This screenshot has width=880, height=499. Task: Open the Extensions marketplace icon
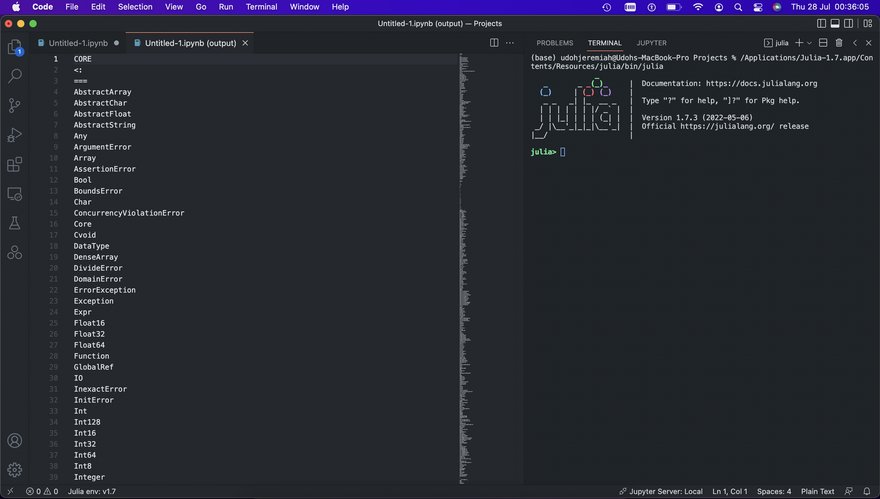pos(15,165)
